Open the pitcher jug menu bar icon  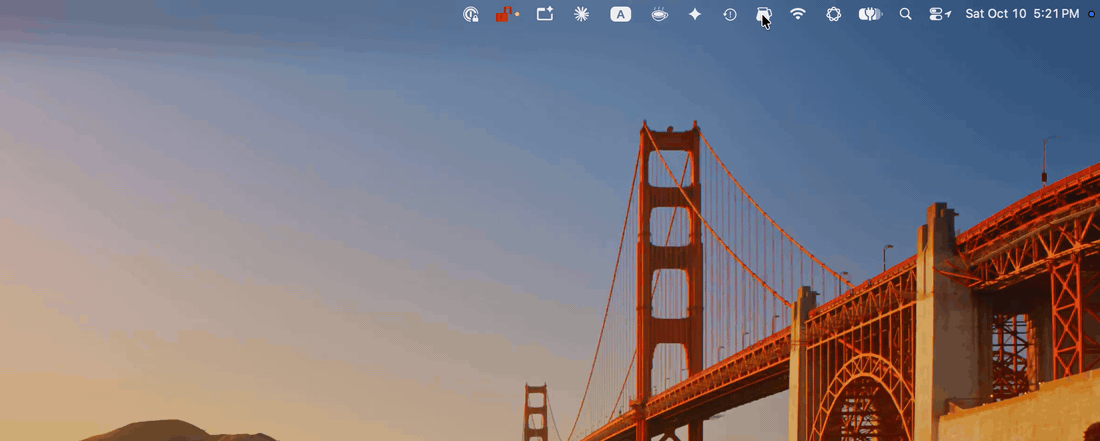(764, 14)
